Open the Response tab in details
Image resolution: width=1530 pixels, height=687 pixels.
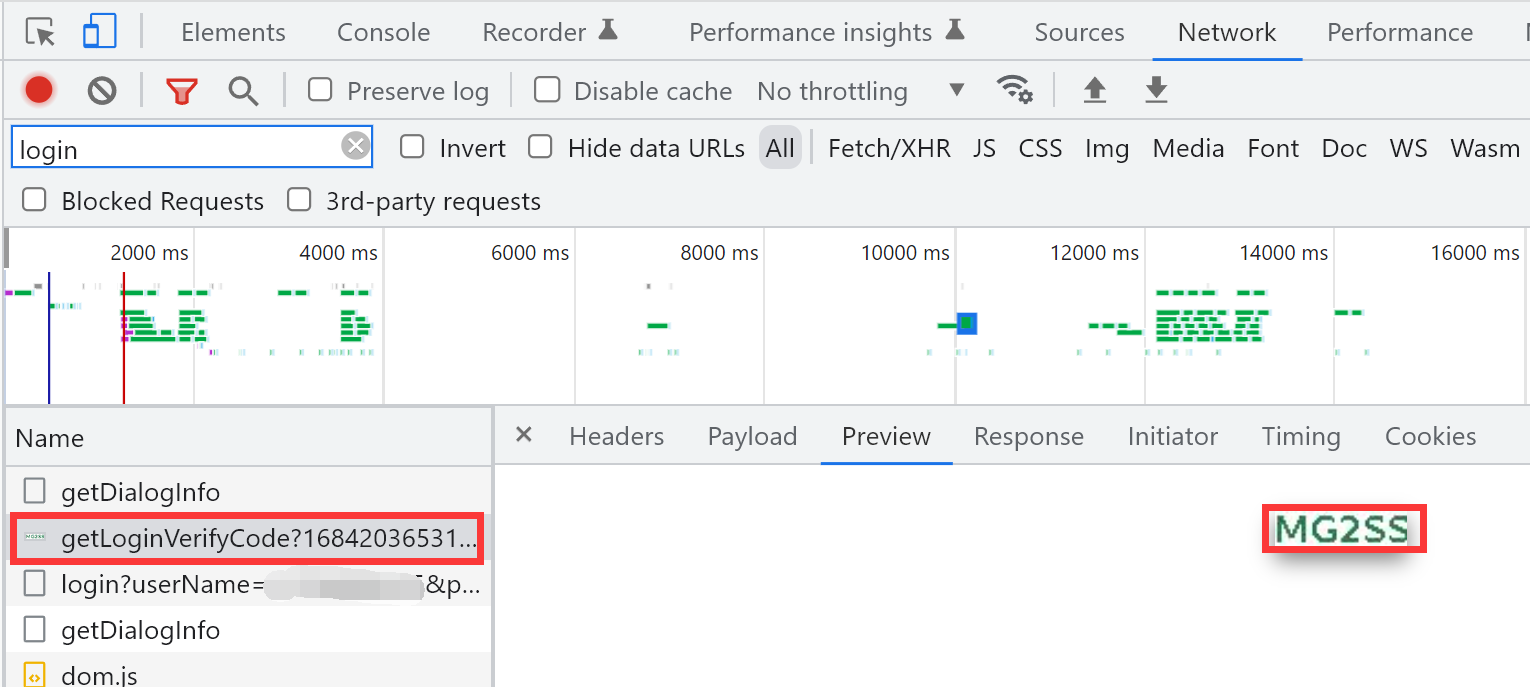point(1028,437)
